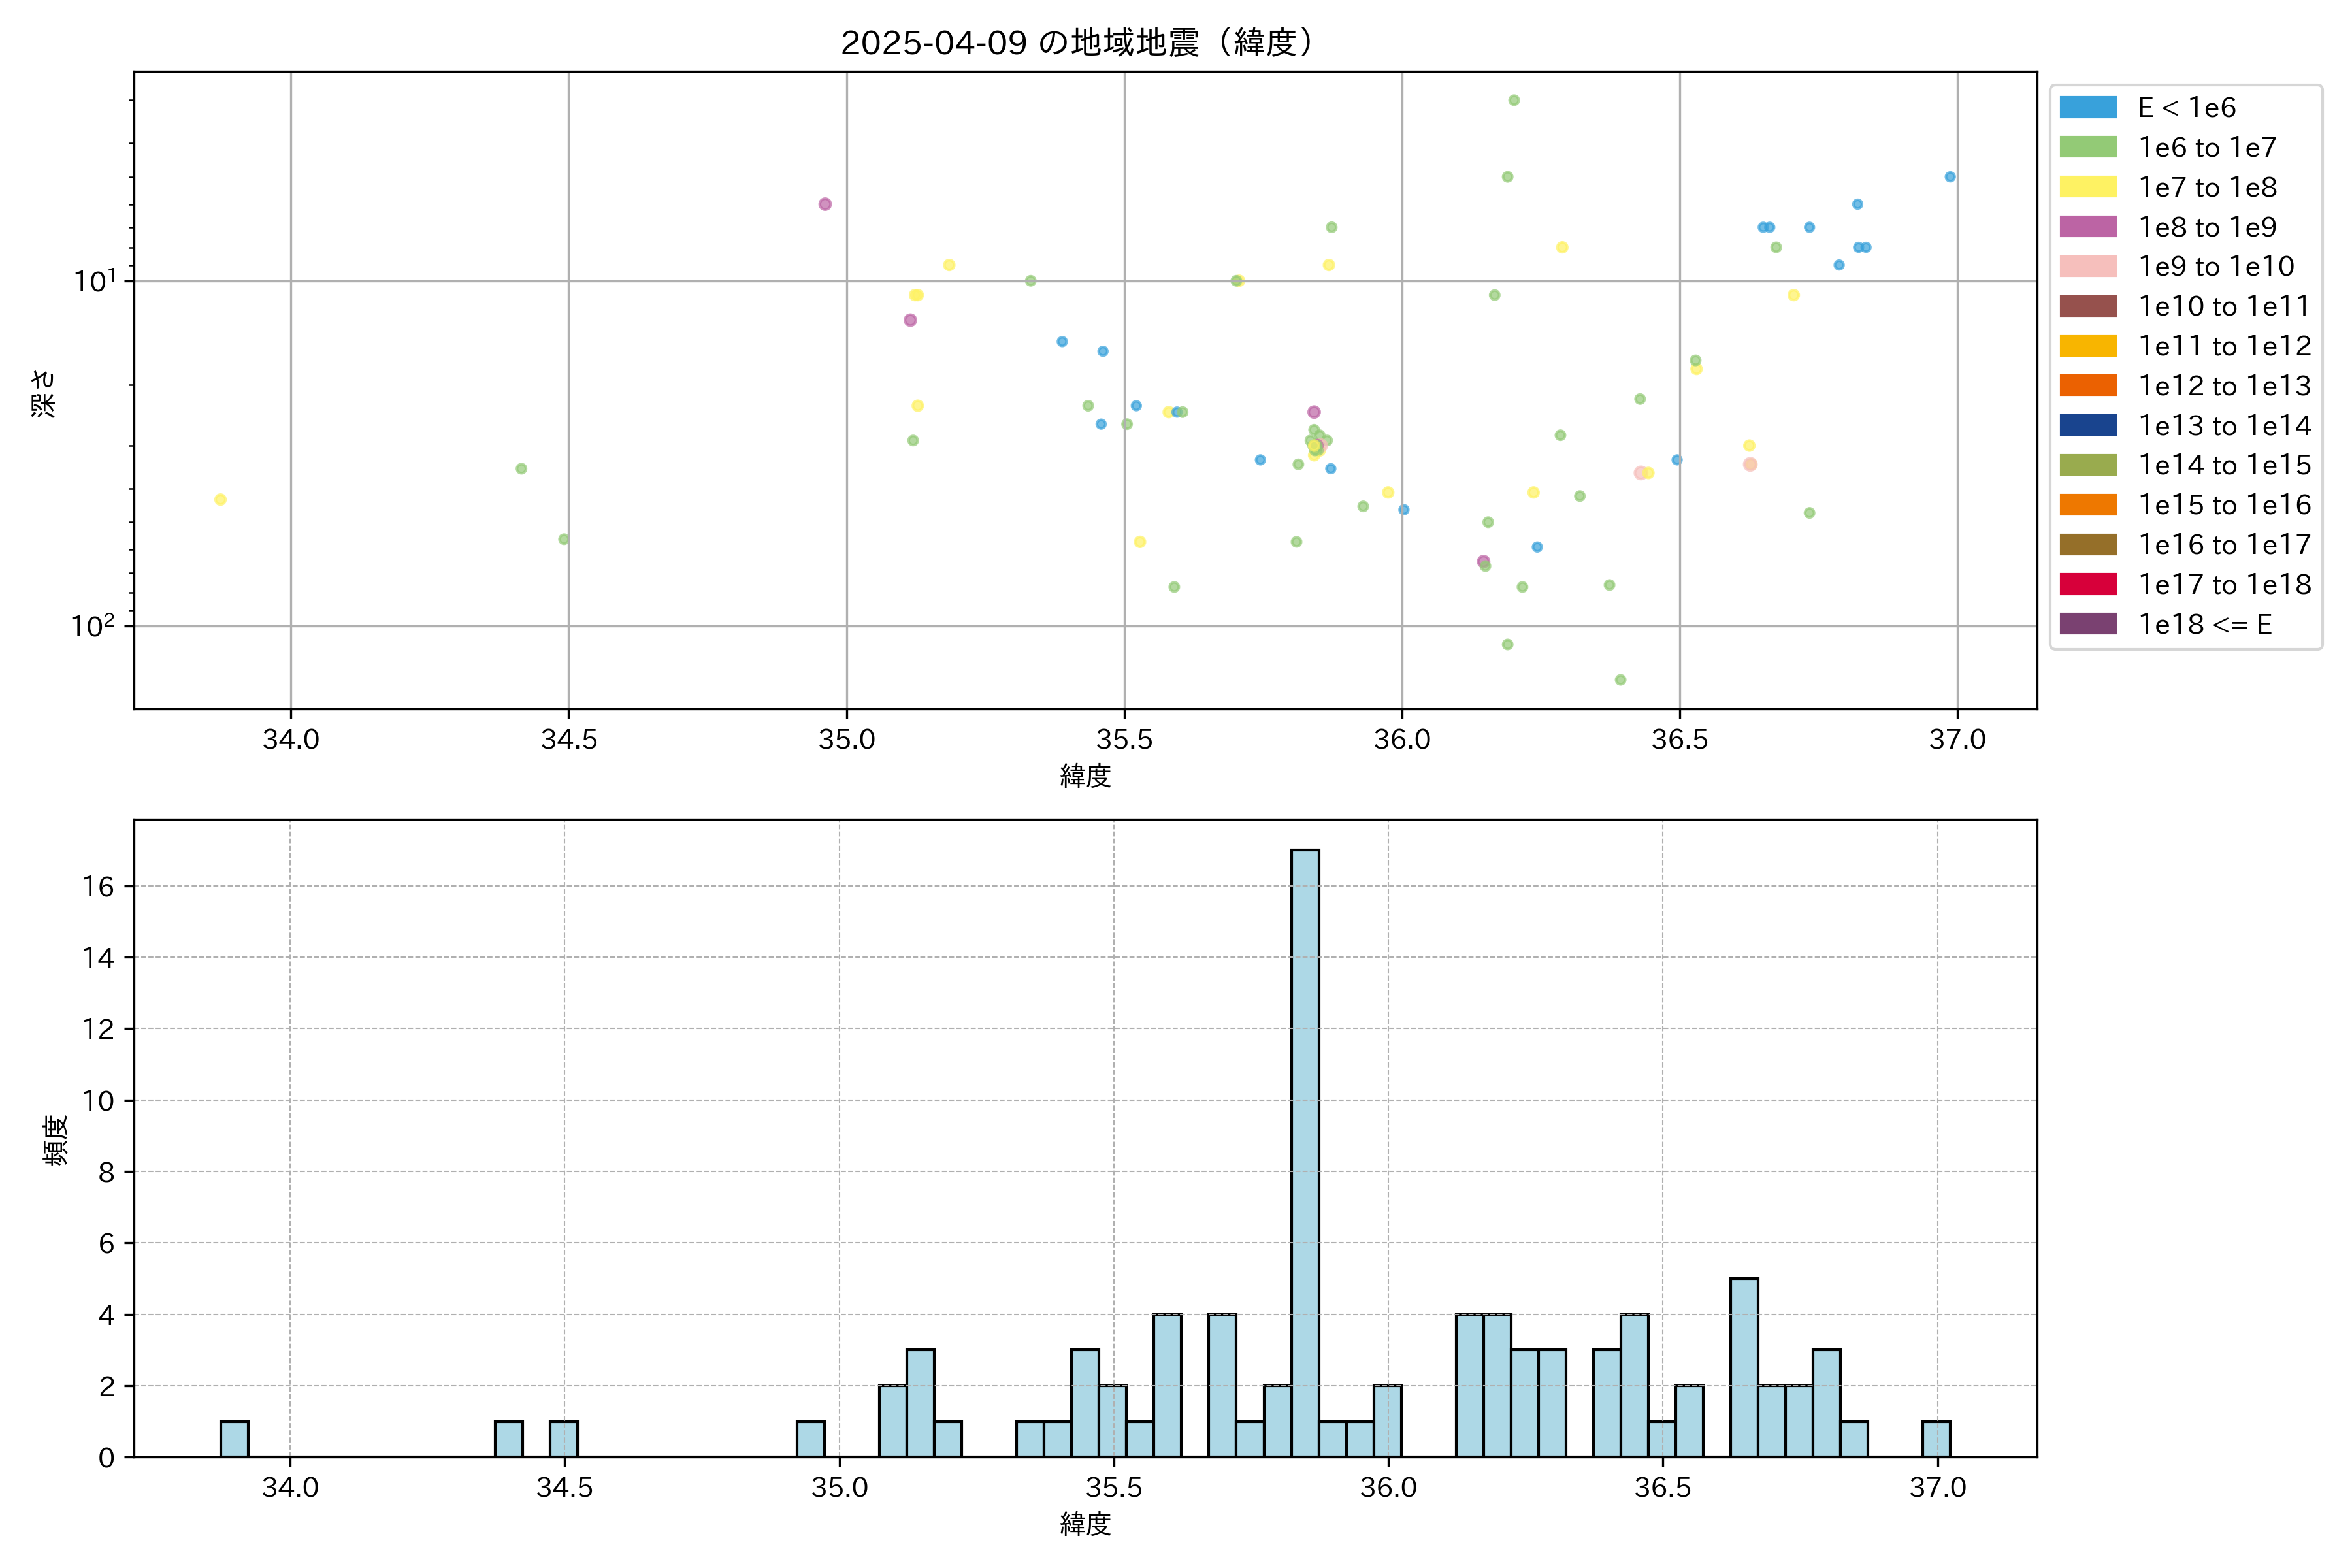Click the purple '1e18 <= E' legend swatch

[x=2087, y=624]
